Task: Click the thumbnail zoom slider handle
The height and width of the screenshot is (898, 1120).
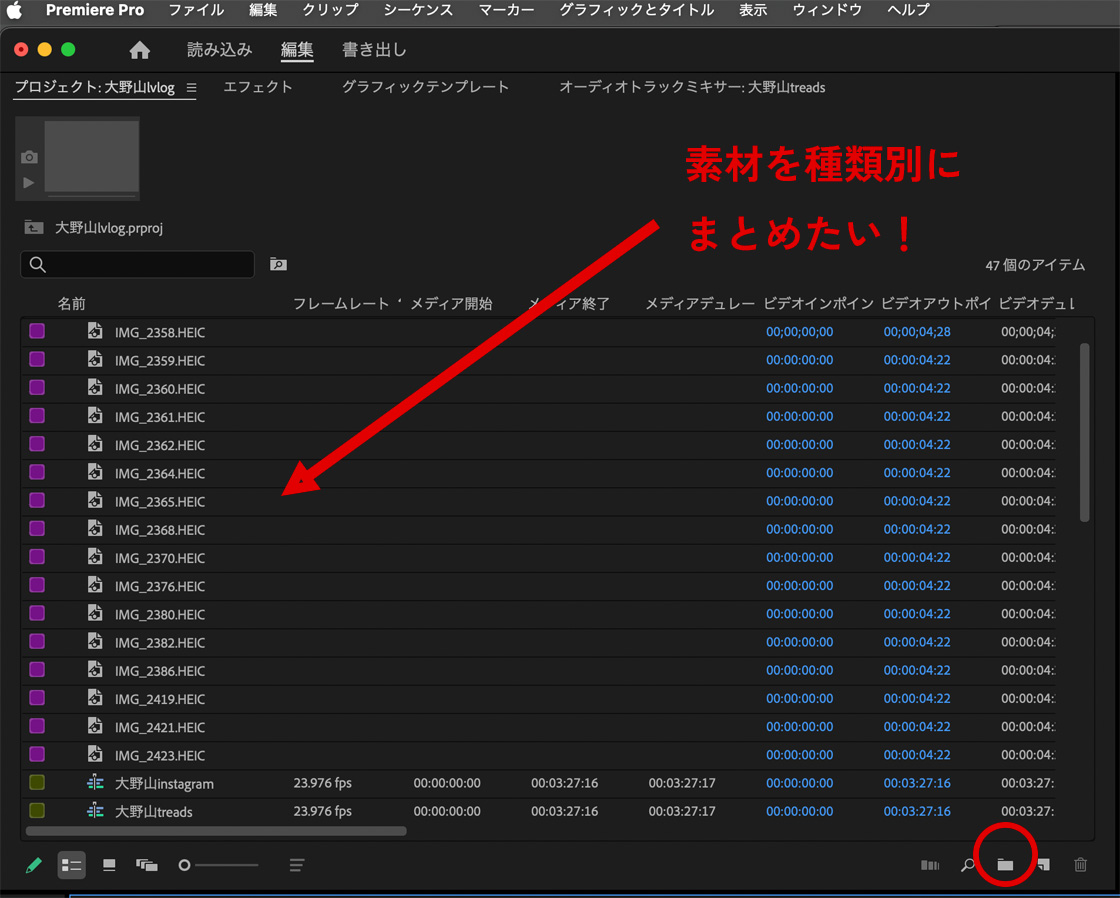Action: [x=184, y=865]
